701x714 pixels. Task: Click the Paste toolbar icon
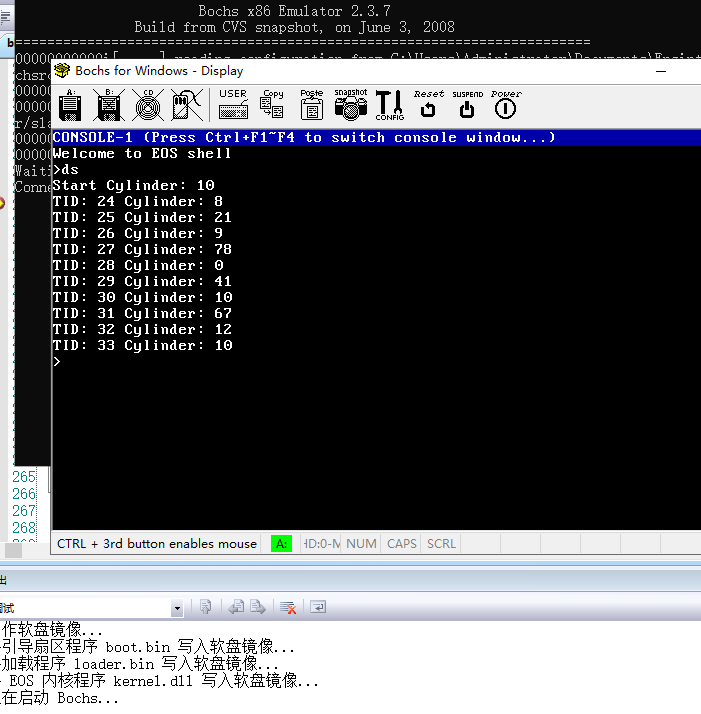[312, 105]
